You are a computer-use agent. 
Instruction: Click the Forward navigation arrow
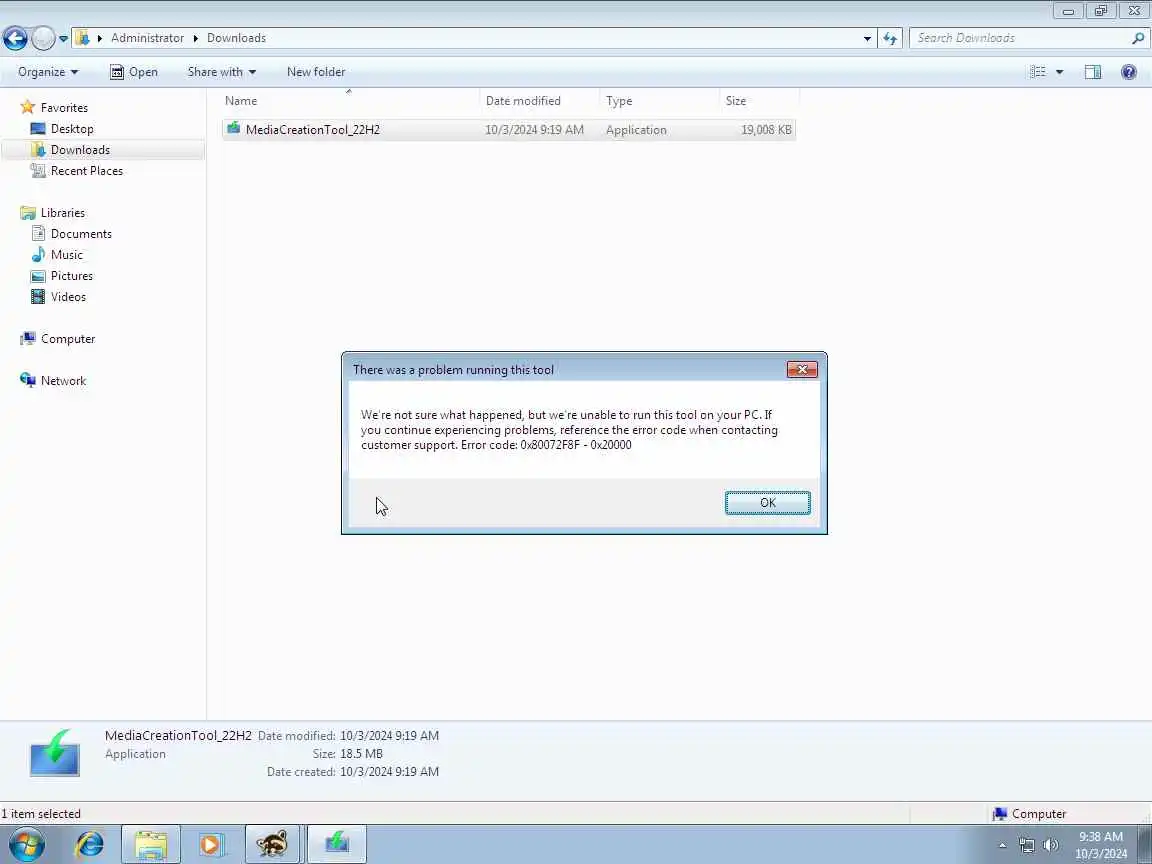pyautogui.click(x=43, y=38)
